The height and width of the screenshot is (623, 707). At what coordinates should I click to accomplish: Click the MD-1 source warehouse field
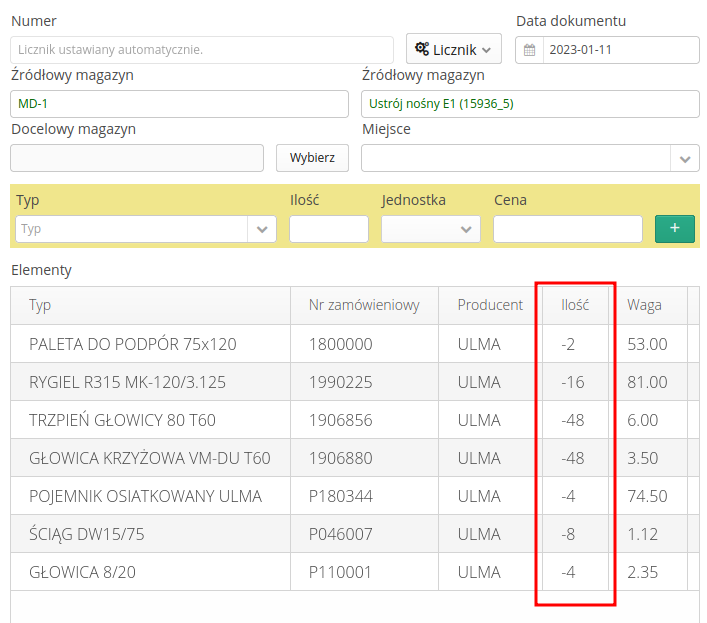pyautogui.click(x=180, y=104)
